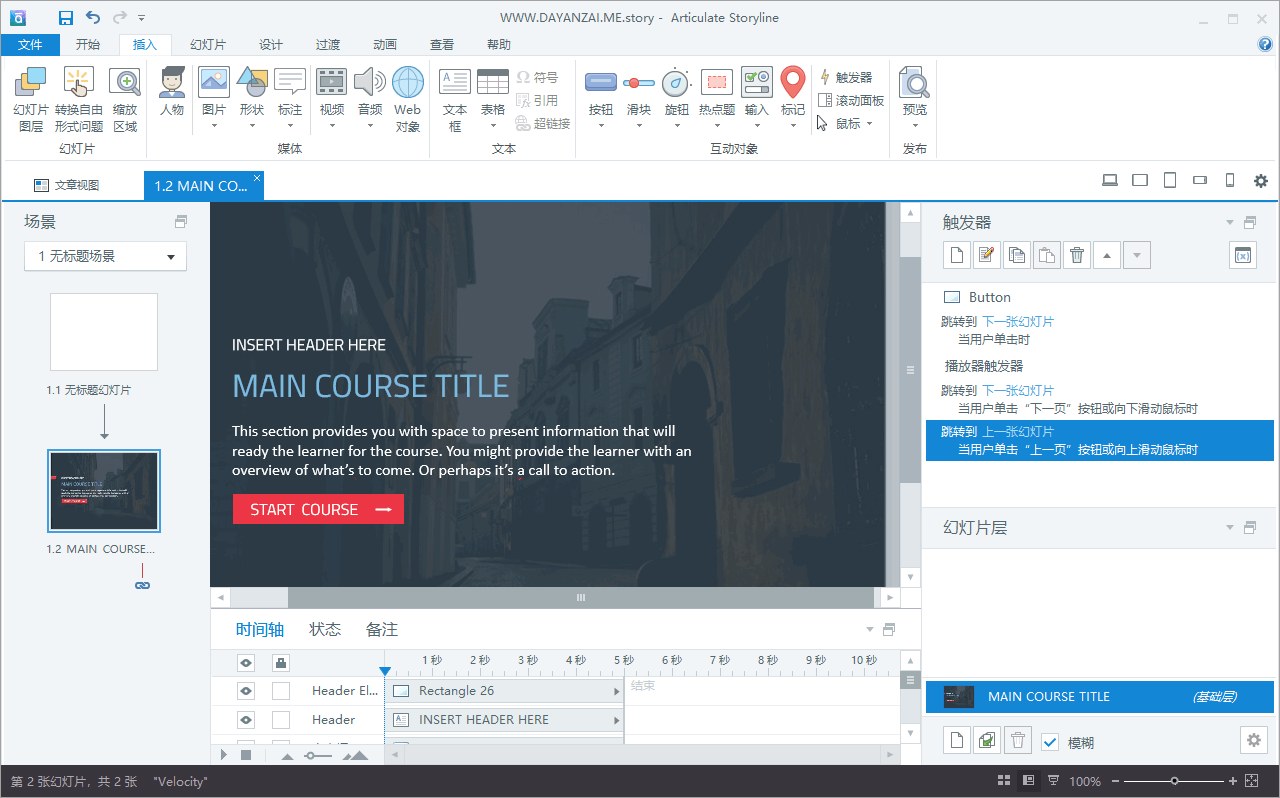Insert a Scrolling Panel (滚动面板)

pos(851,100)
